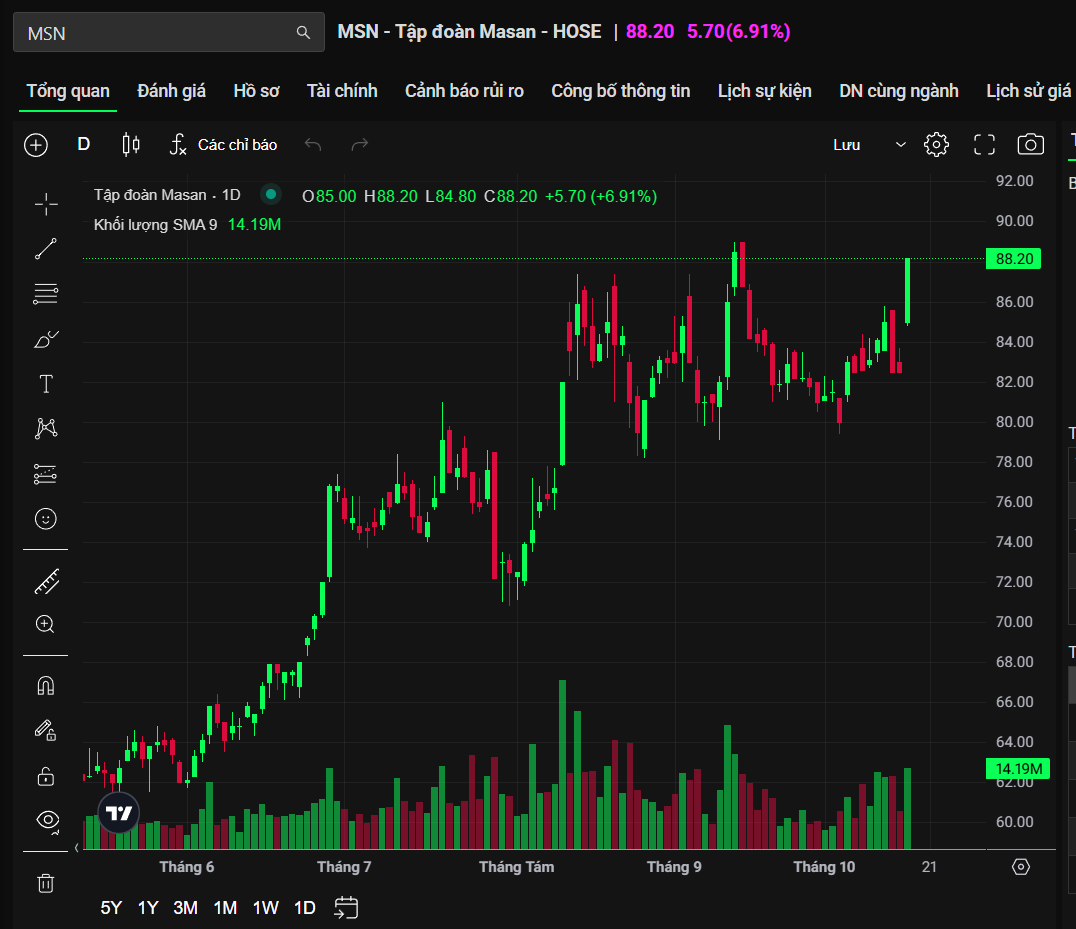The height and width of the screenshot is (929, 1076).
Task: Toggle magnet mode for drawings
Action: coord(46,686)
